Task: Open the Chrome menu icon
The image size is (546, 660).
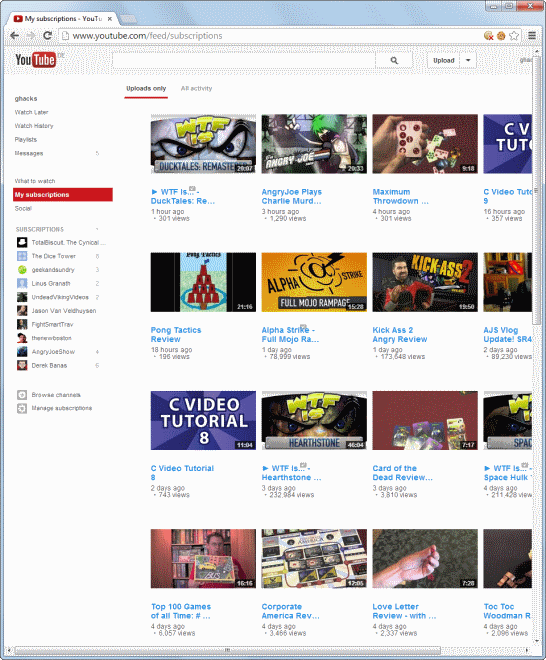Action: point(532,36)
